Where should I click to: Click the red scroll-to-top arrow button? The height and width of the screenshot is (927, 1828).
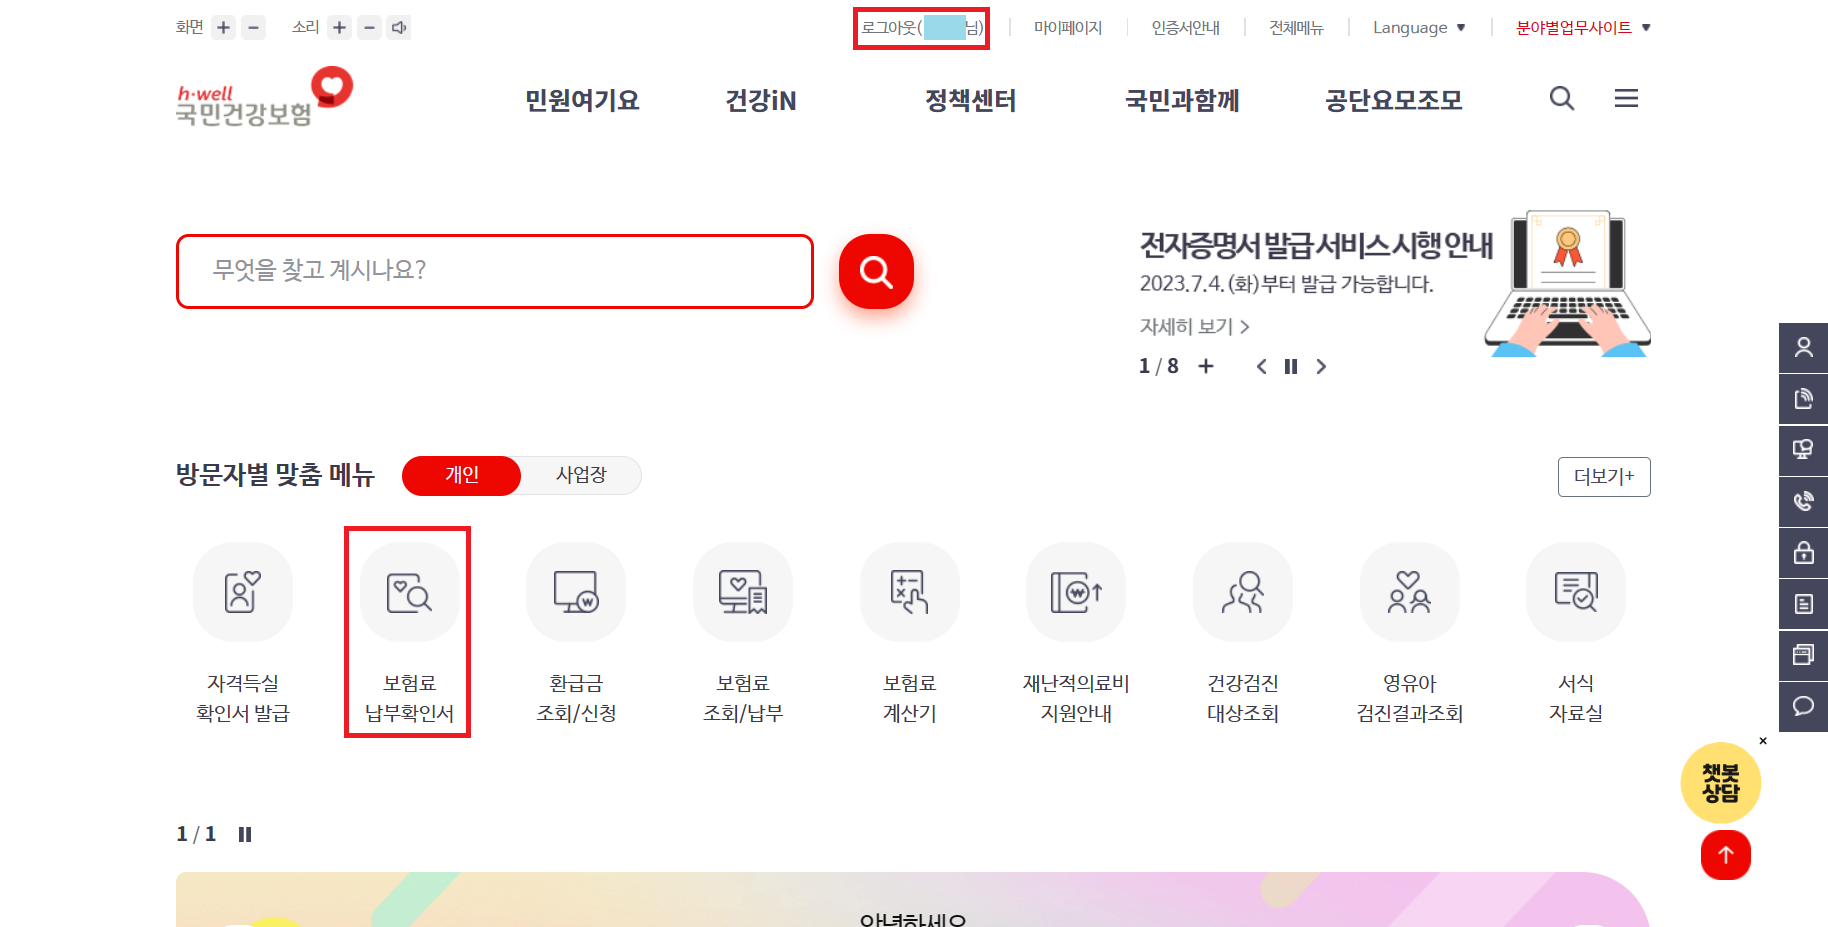coord(1726,855)
